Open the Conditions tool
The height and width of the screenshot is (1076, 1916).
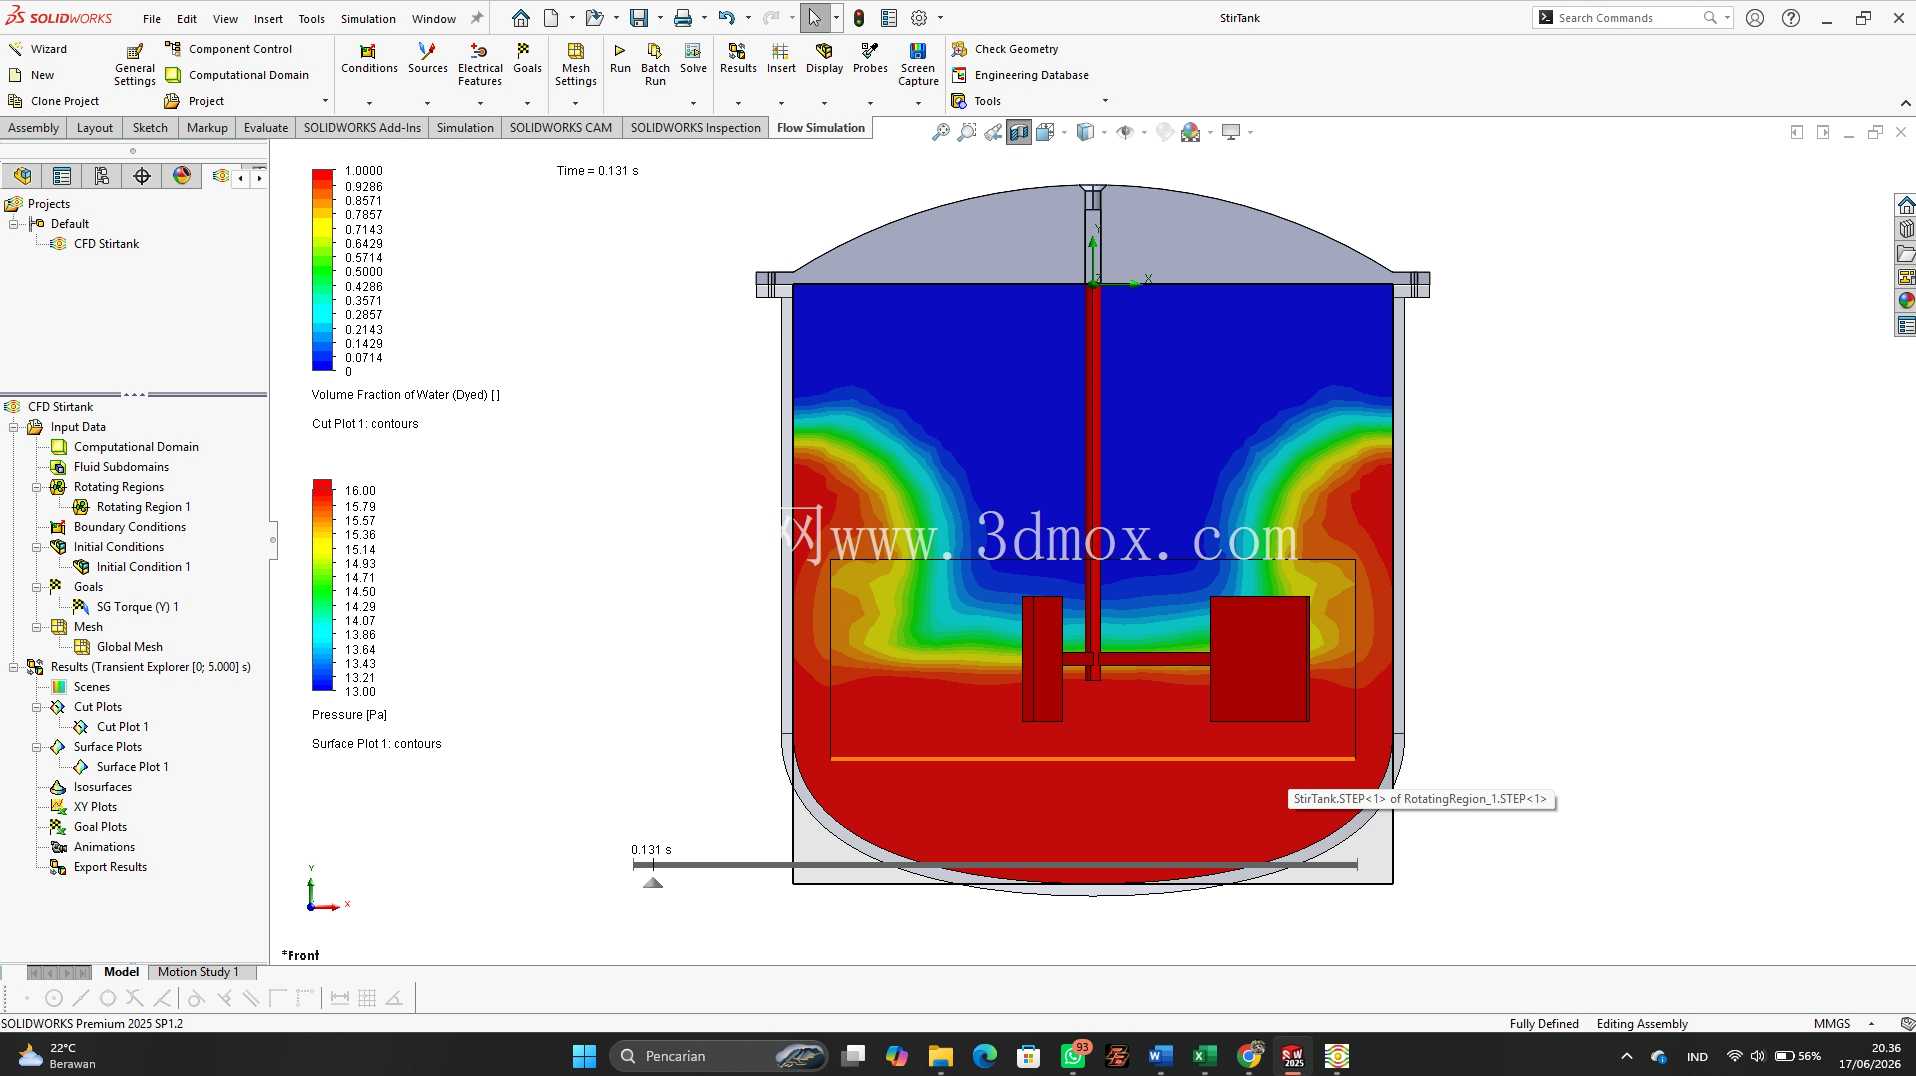pos(369,59)
